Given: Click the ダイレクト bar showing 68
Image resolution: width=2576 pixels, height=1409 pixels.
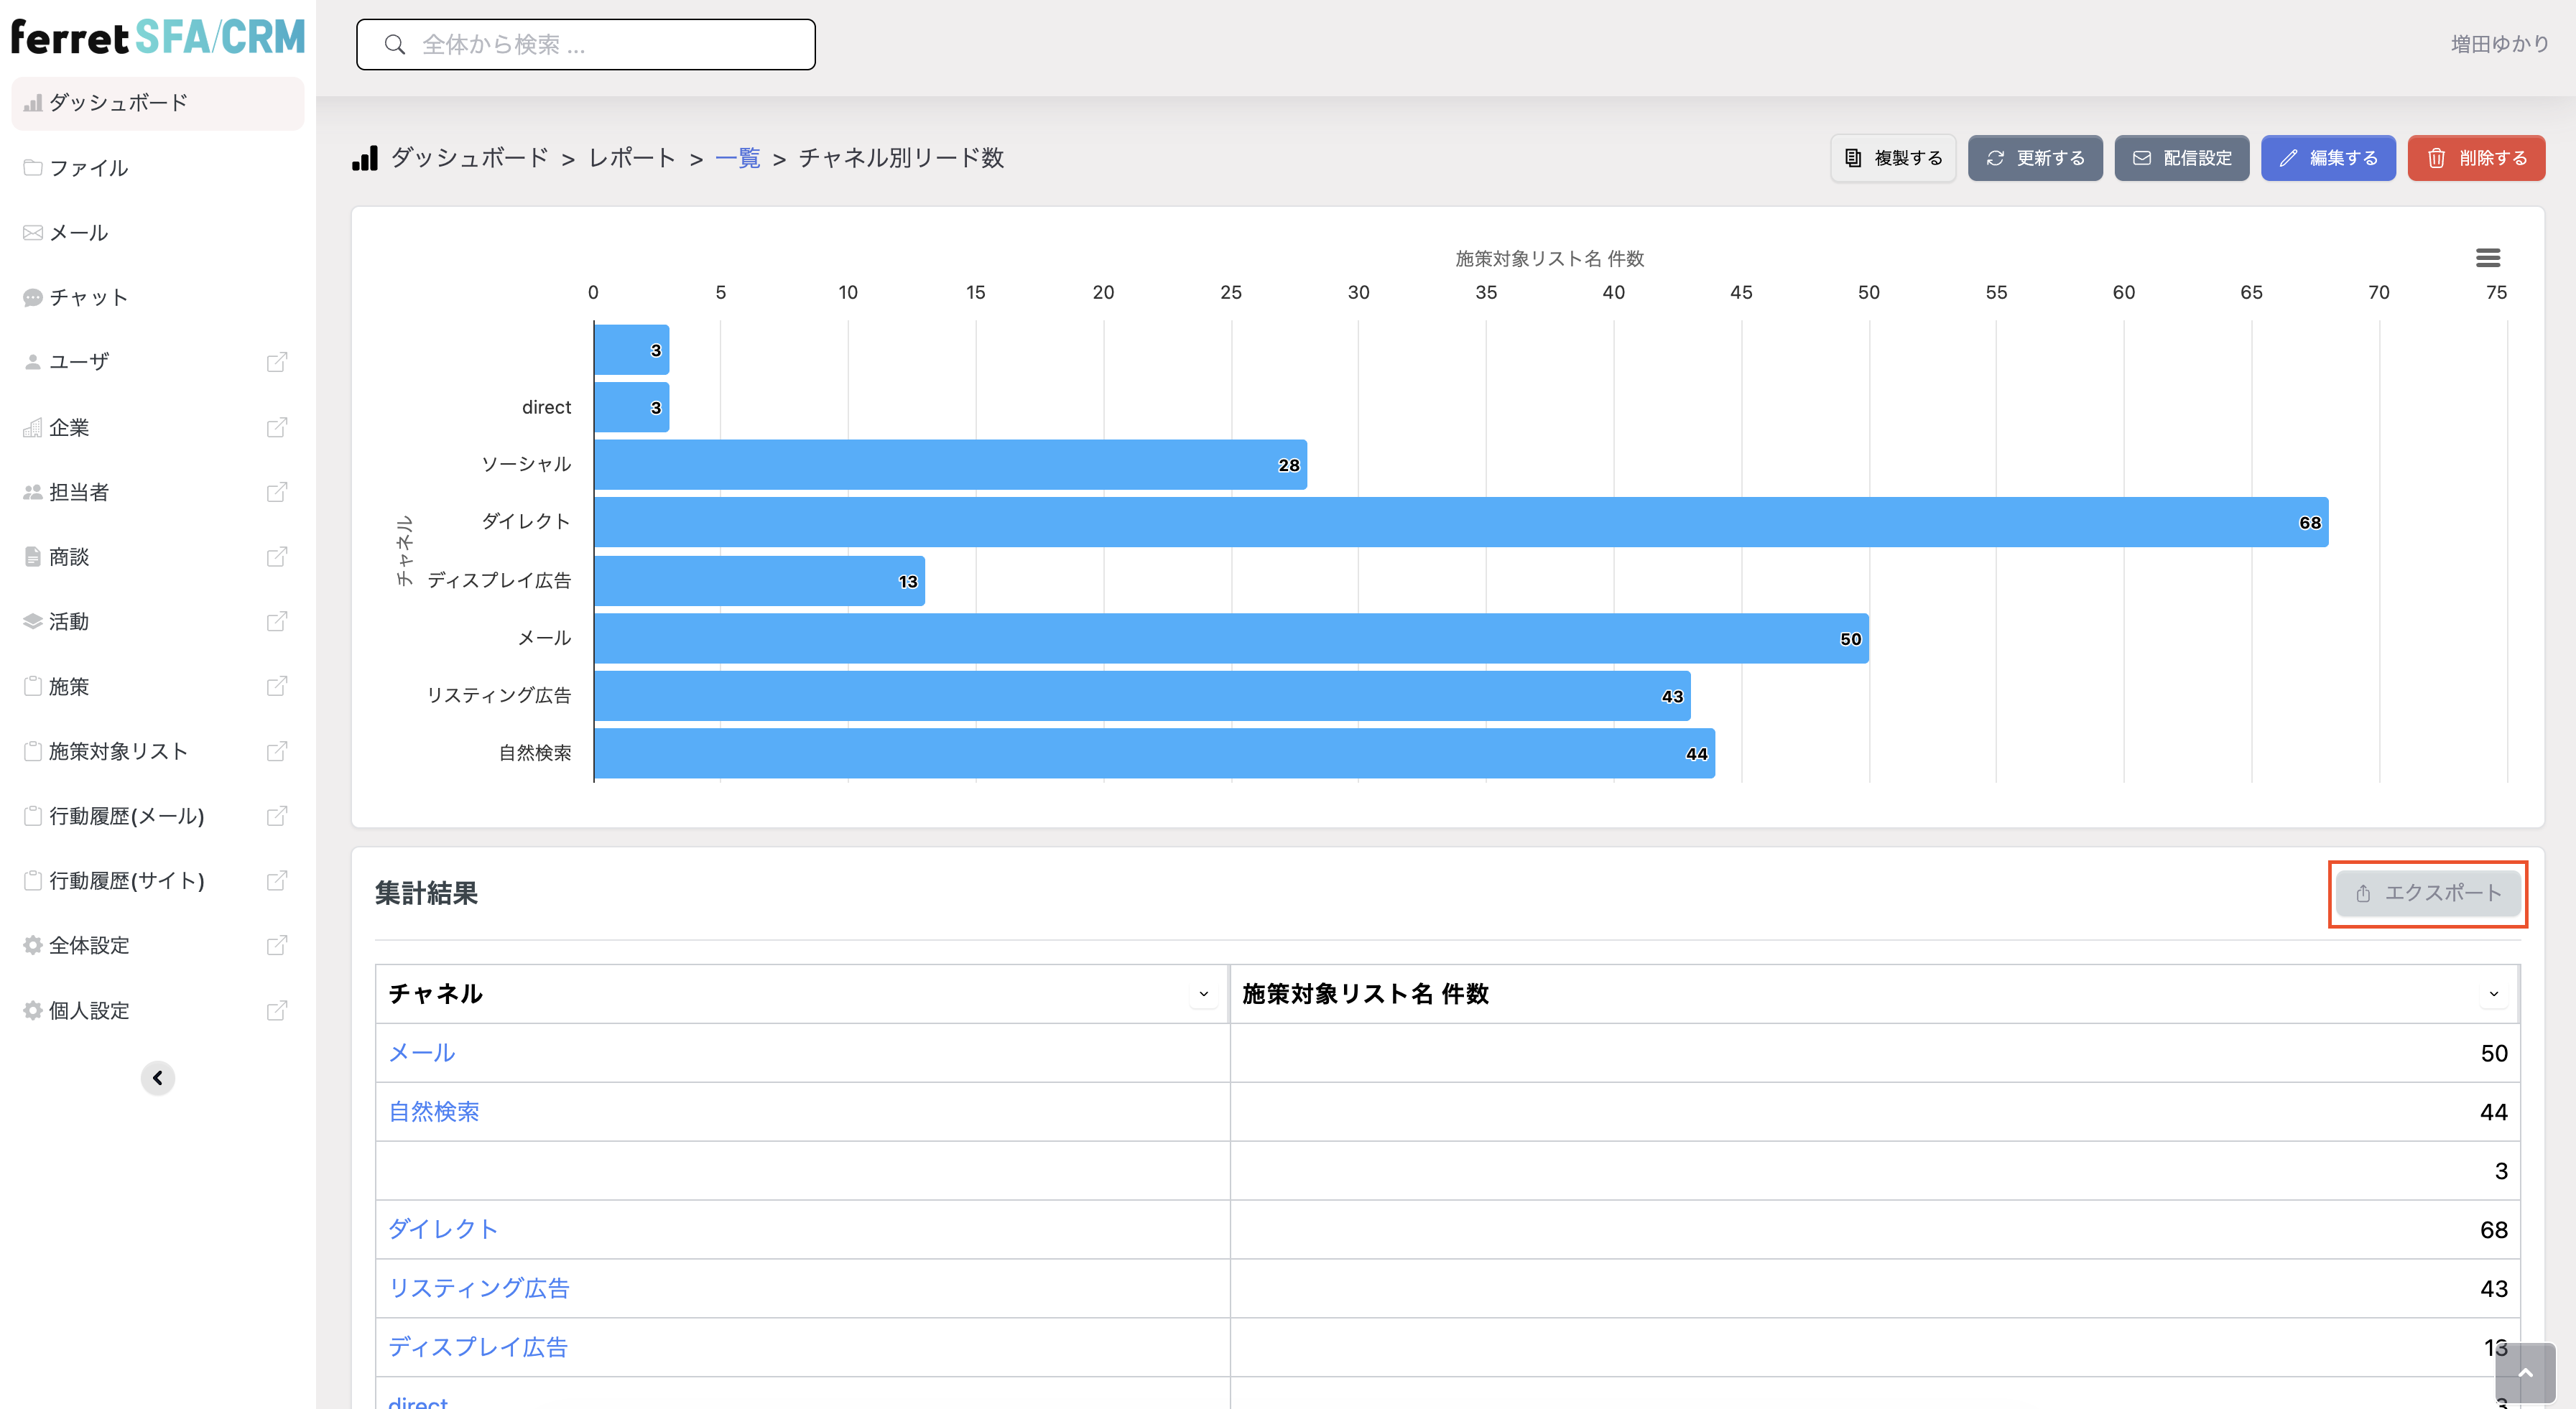Looking at the screenshot, I should pos(1460,522).
